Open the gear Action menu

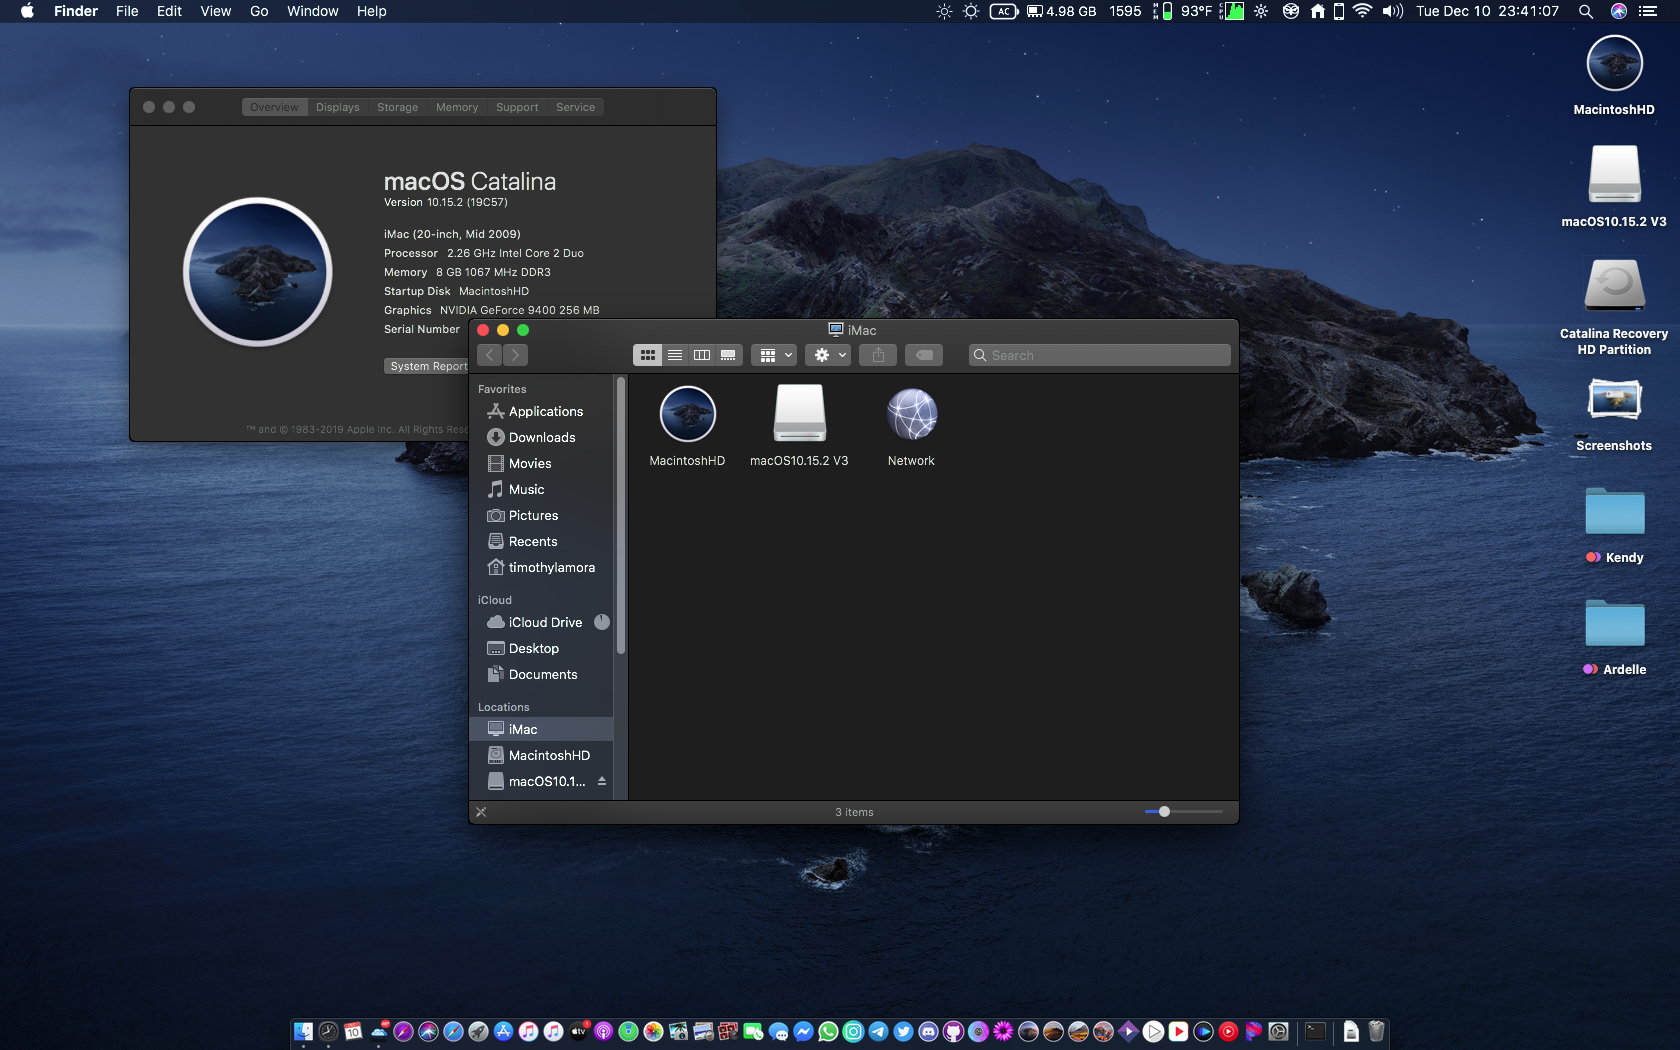[830, 355]
